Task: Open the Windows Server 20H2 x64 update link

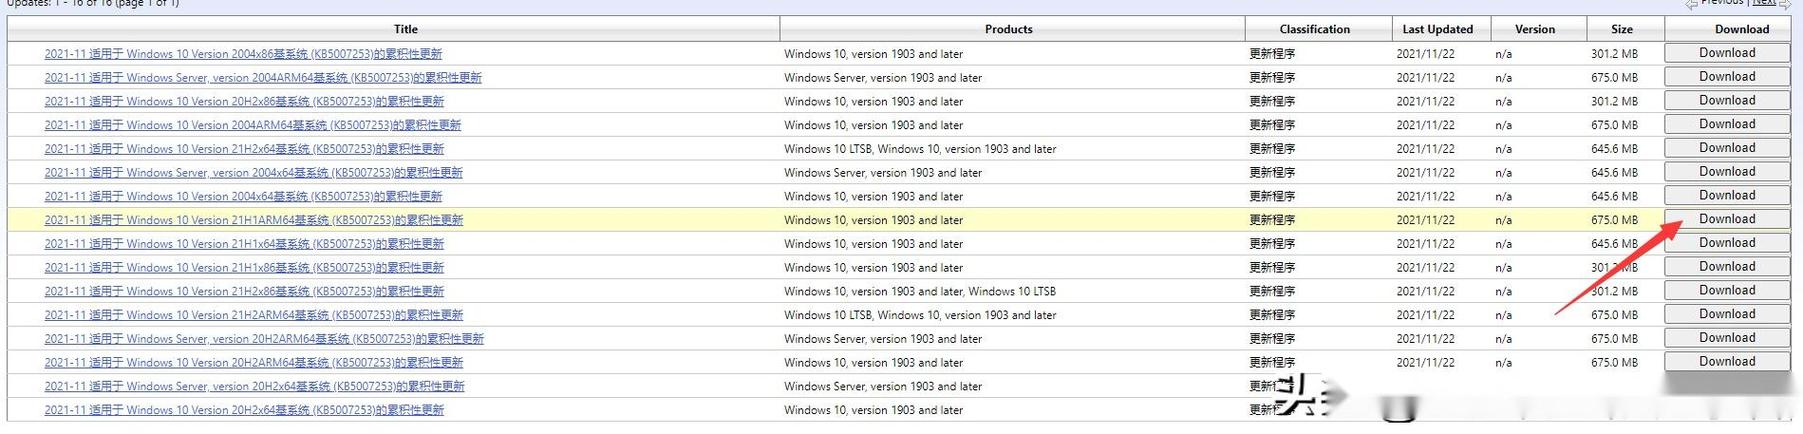Action: coord(254,387)
